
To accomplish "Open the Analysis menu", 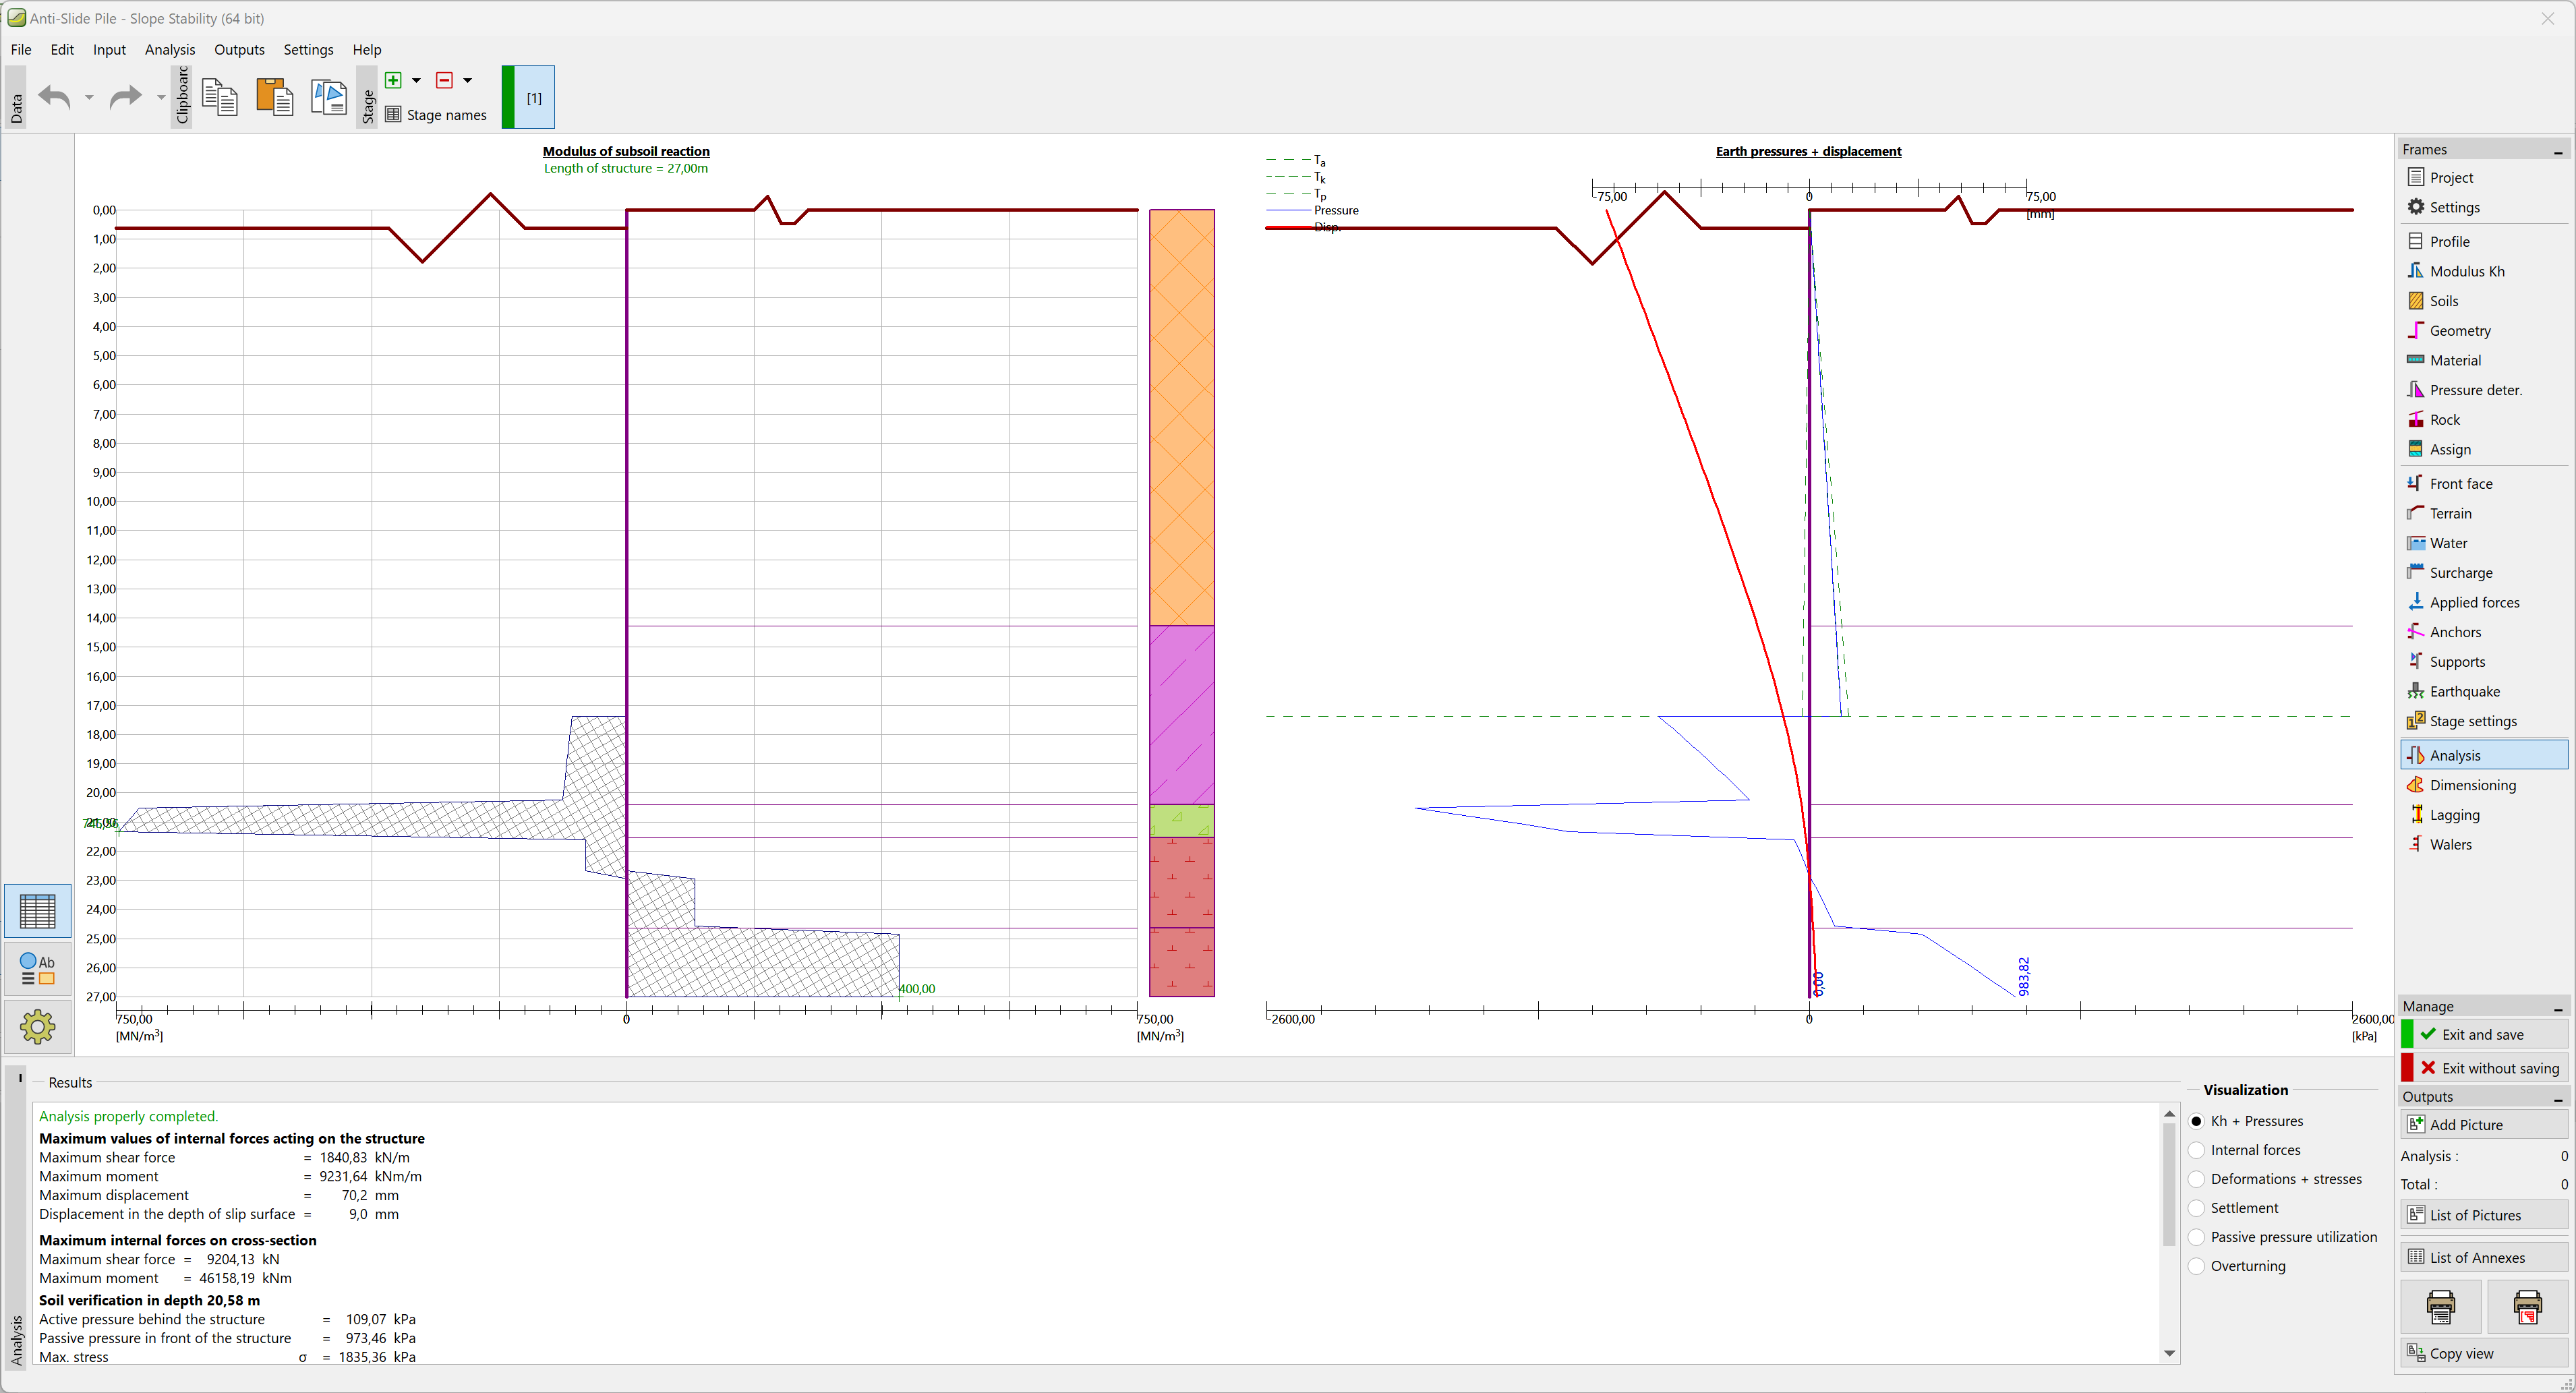I will (x=169, y=49).
